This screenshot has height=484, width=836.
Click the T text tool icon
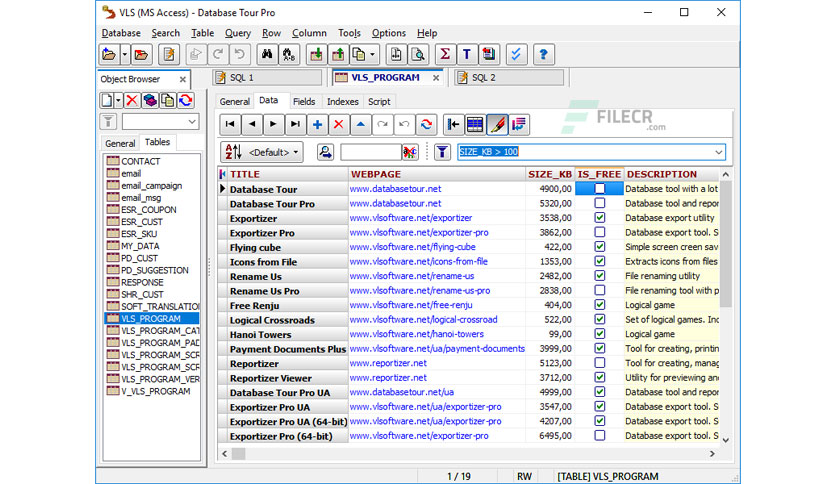point(467,54)
